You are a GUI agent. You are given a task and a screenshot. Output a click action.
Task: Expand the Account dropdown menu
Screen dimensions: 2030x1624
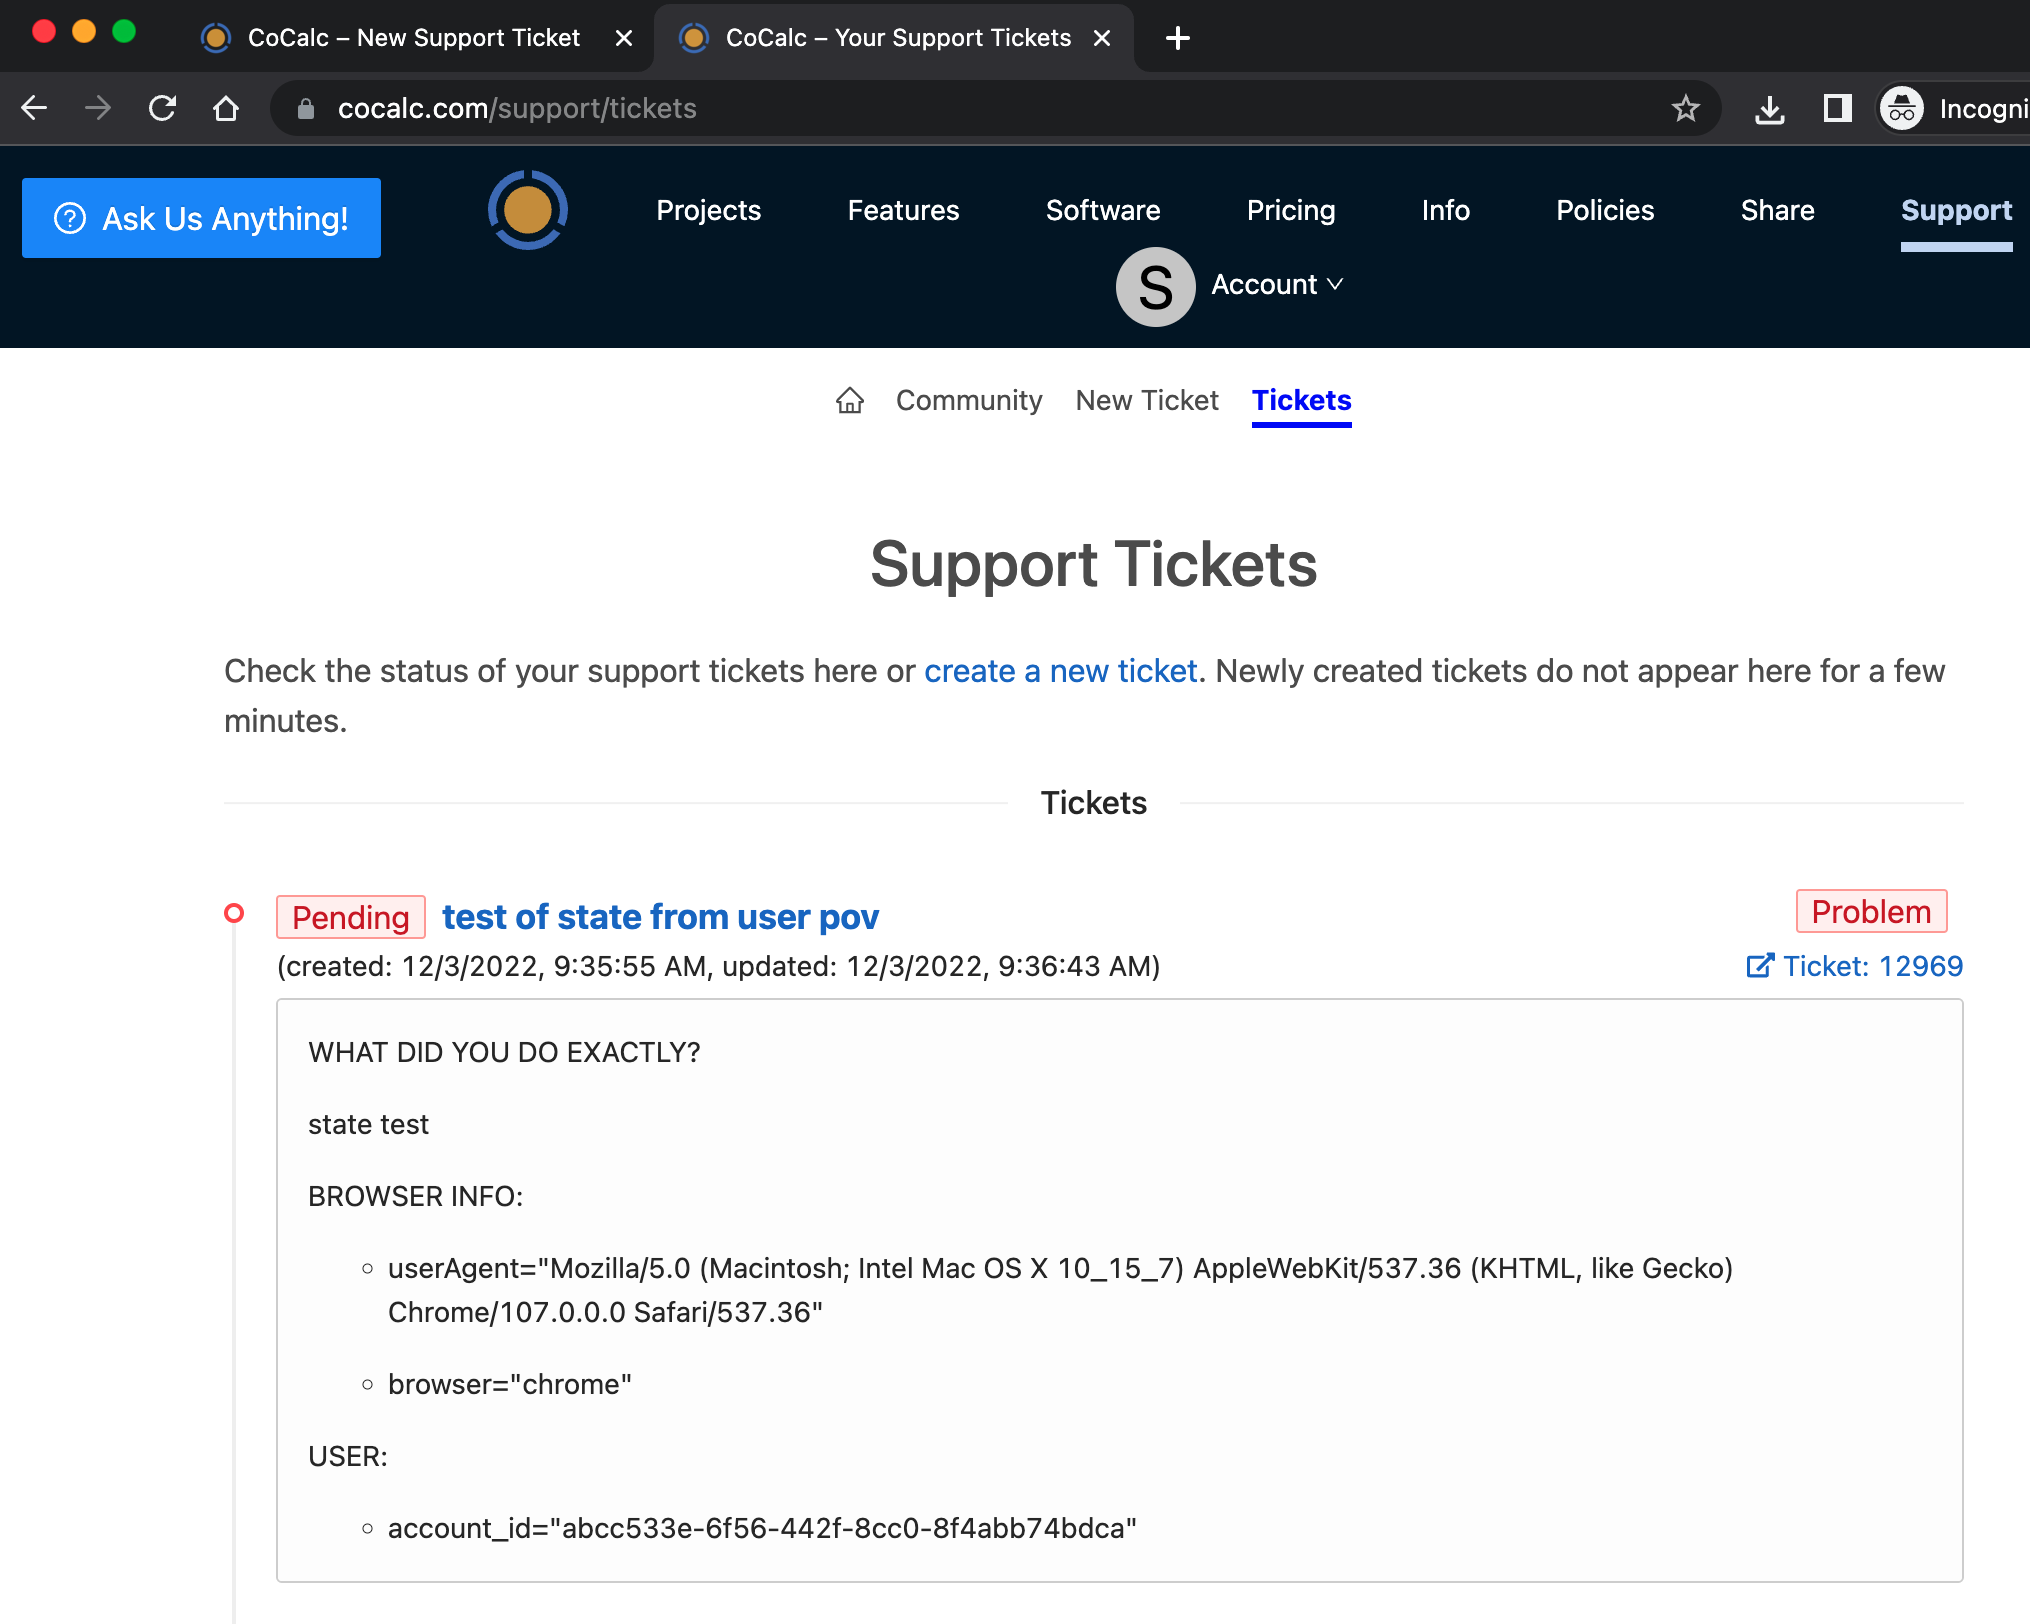[1277, 286]
